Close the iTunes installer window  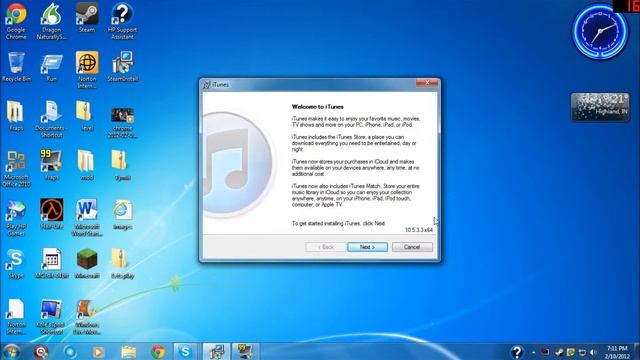tap(427, 83)
